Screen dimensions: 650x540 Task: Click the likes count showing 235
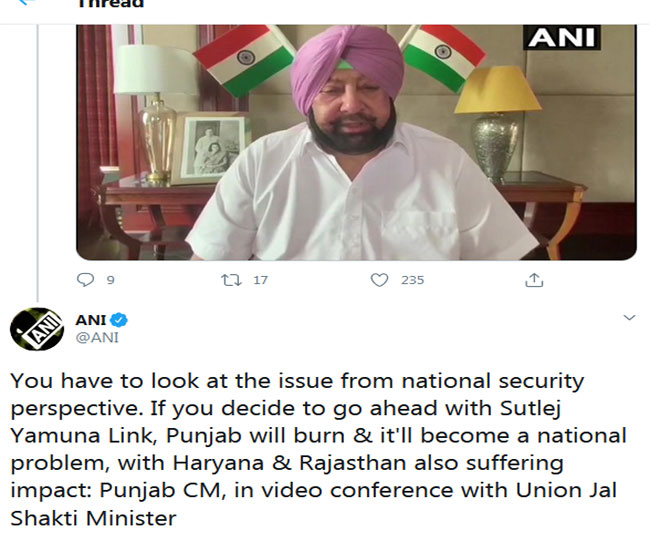[412, 280]
